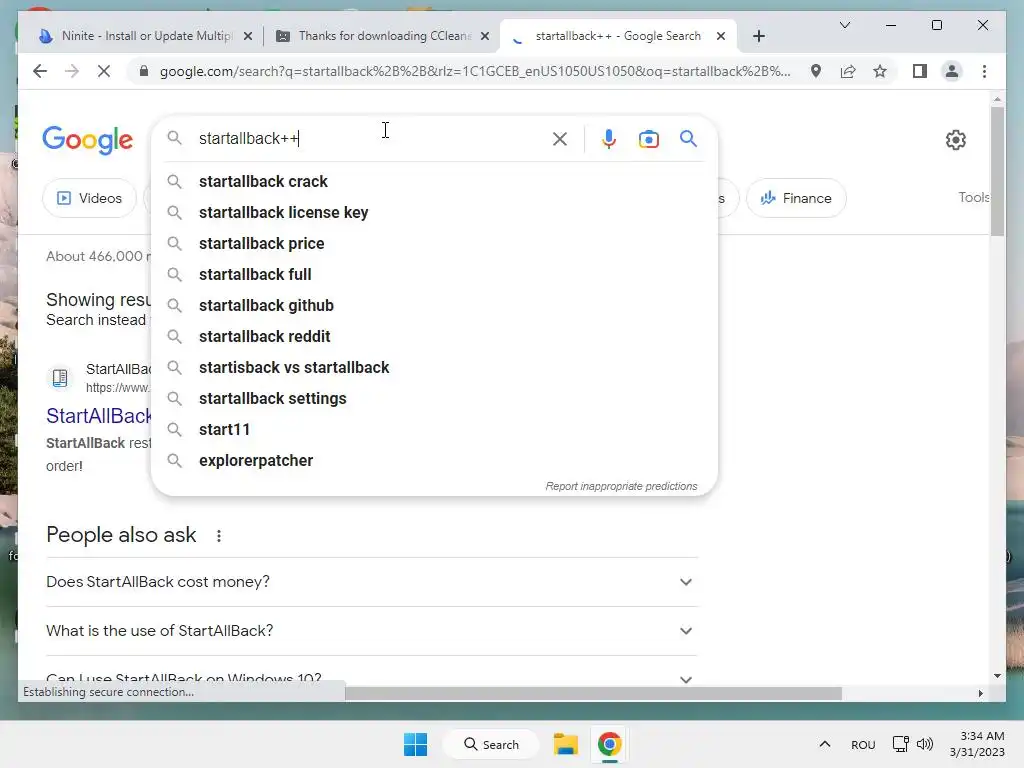Clear the search box with the X icon
Screen dimensions: 1024x768
(560, 139)
